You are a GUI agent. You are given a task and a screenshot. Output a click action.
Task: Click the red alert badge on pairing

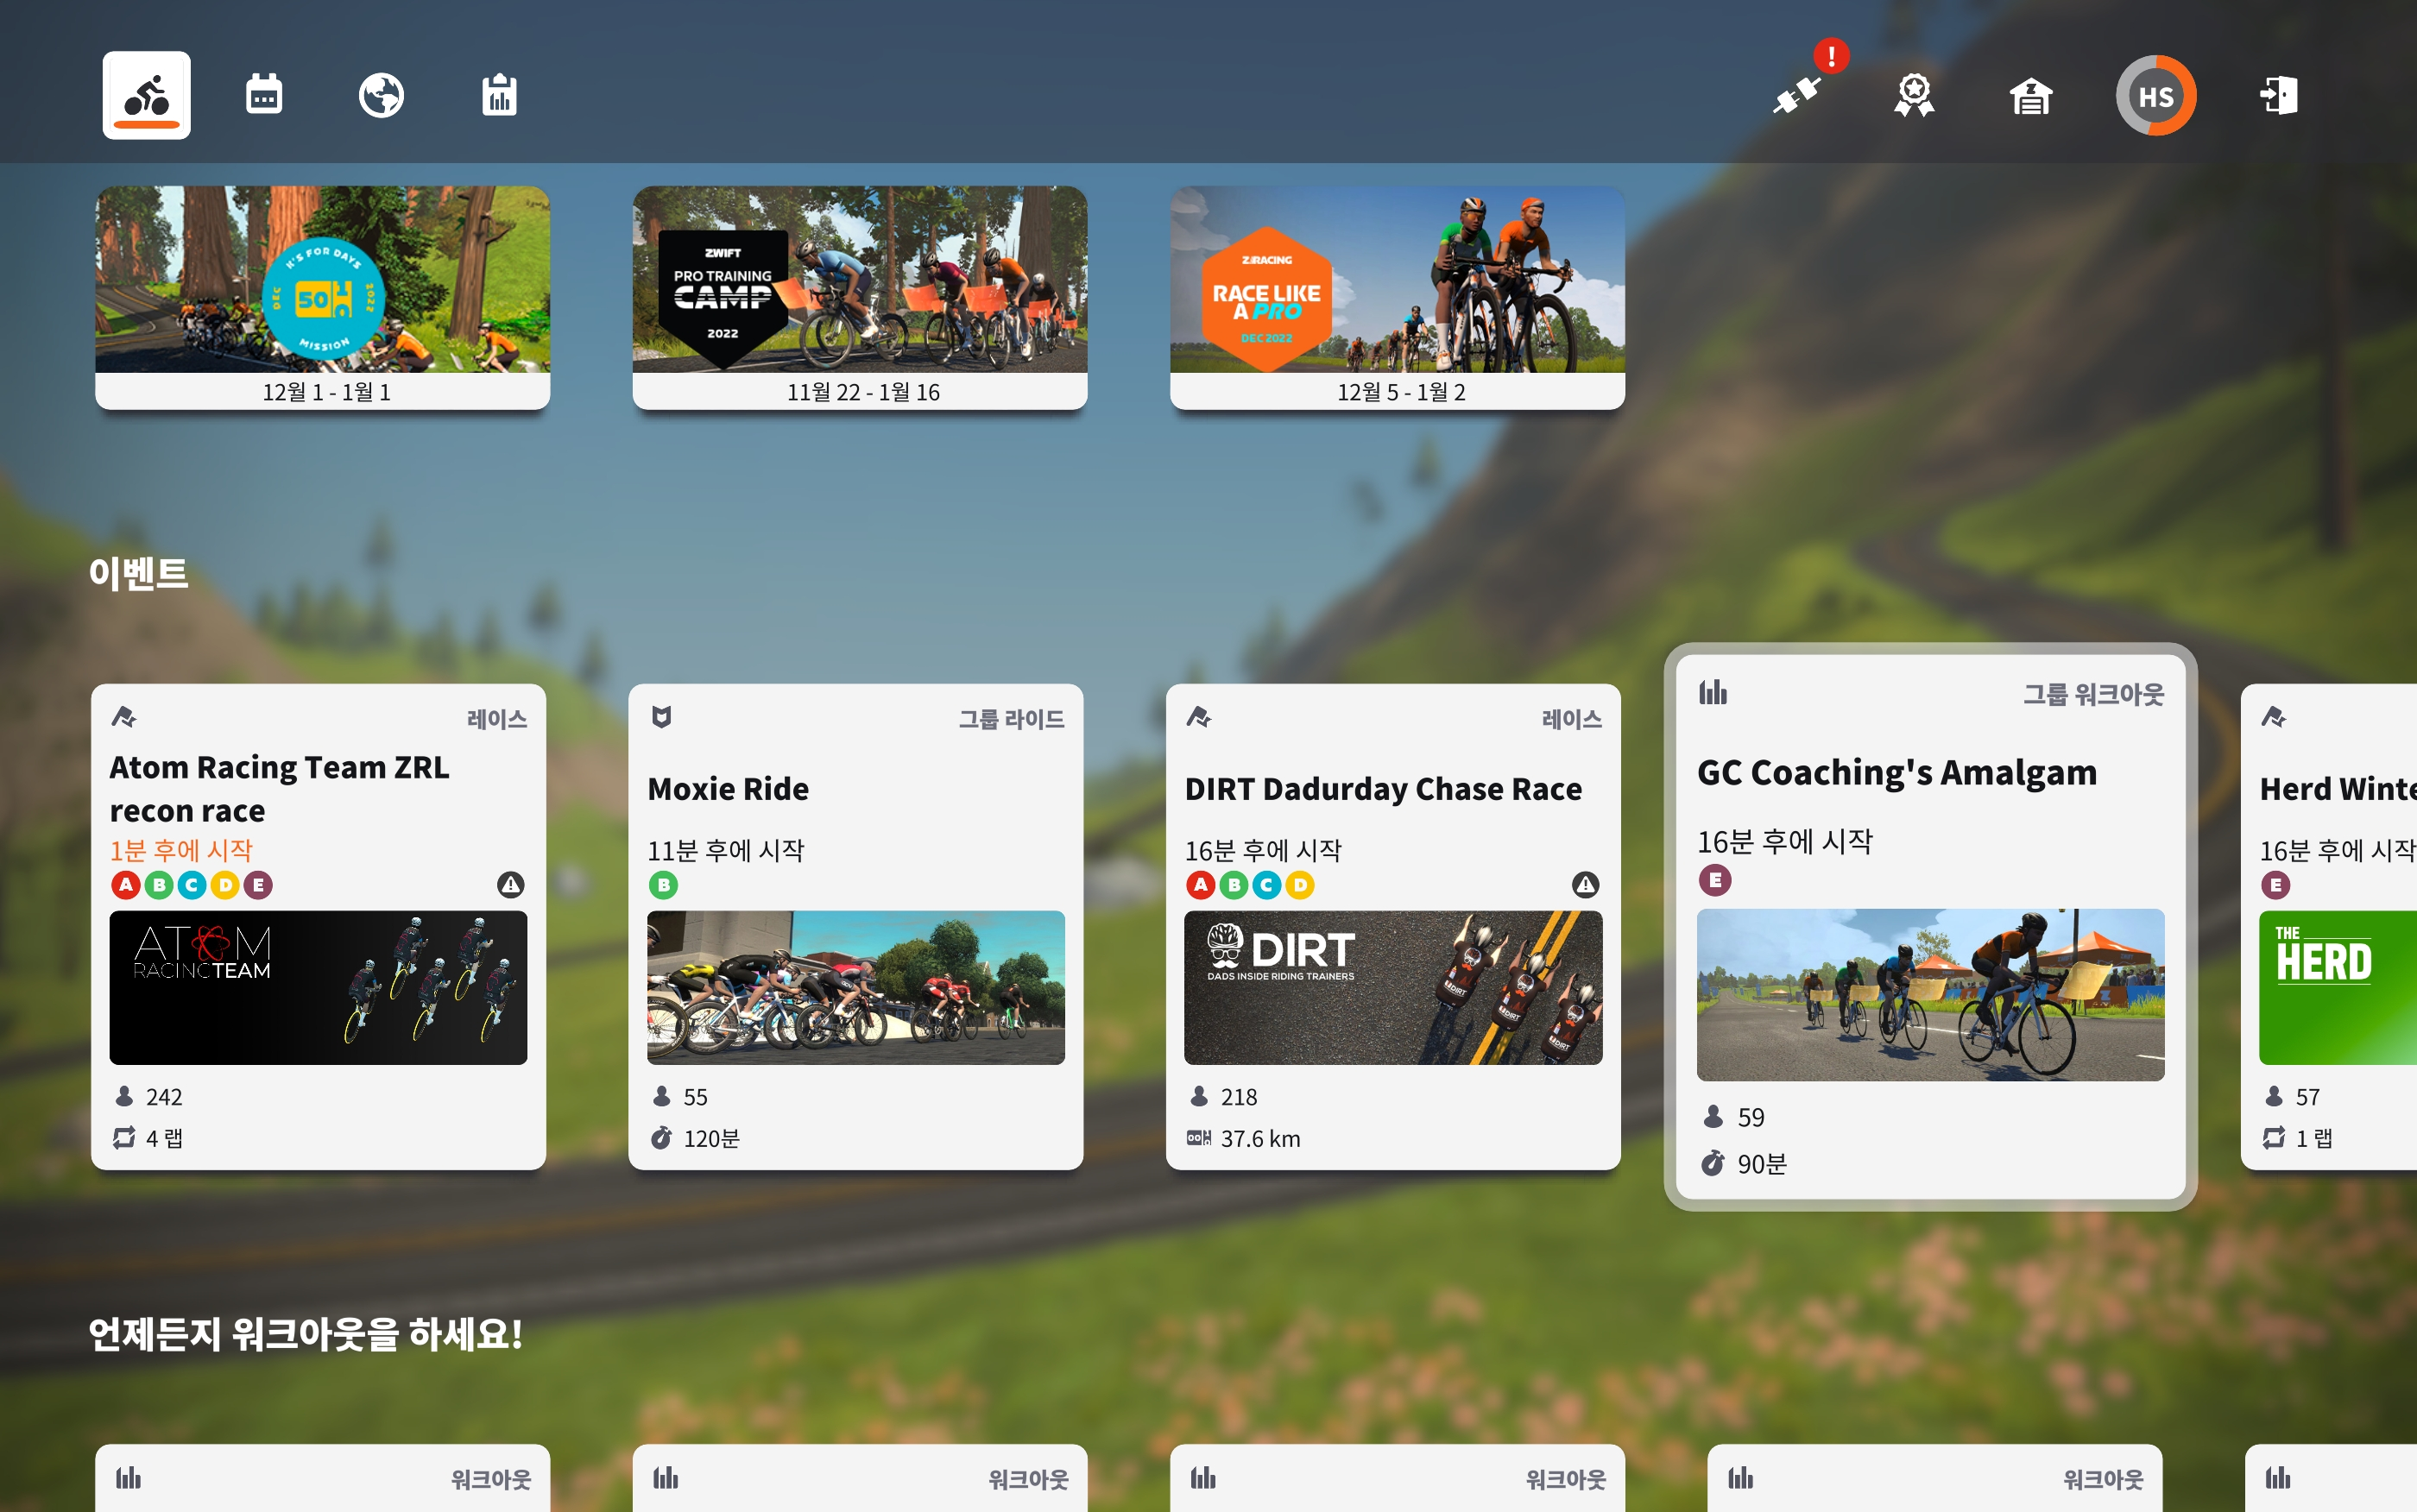click(1831, 56)
